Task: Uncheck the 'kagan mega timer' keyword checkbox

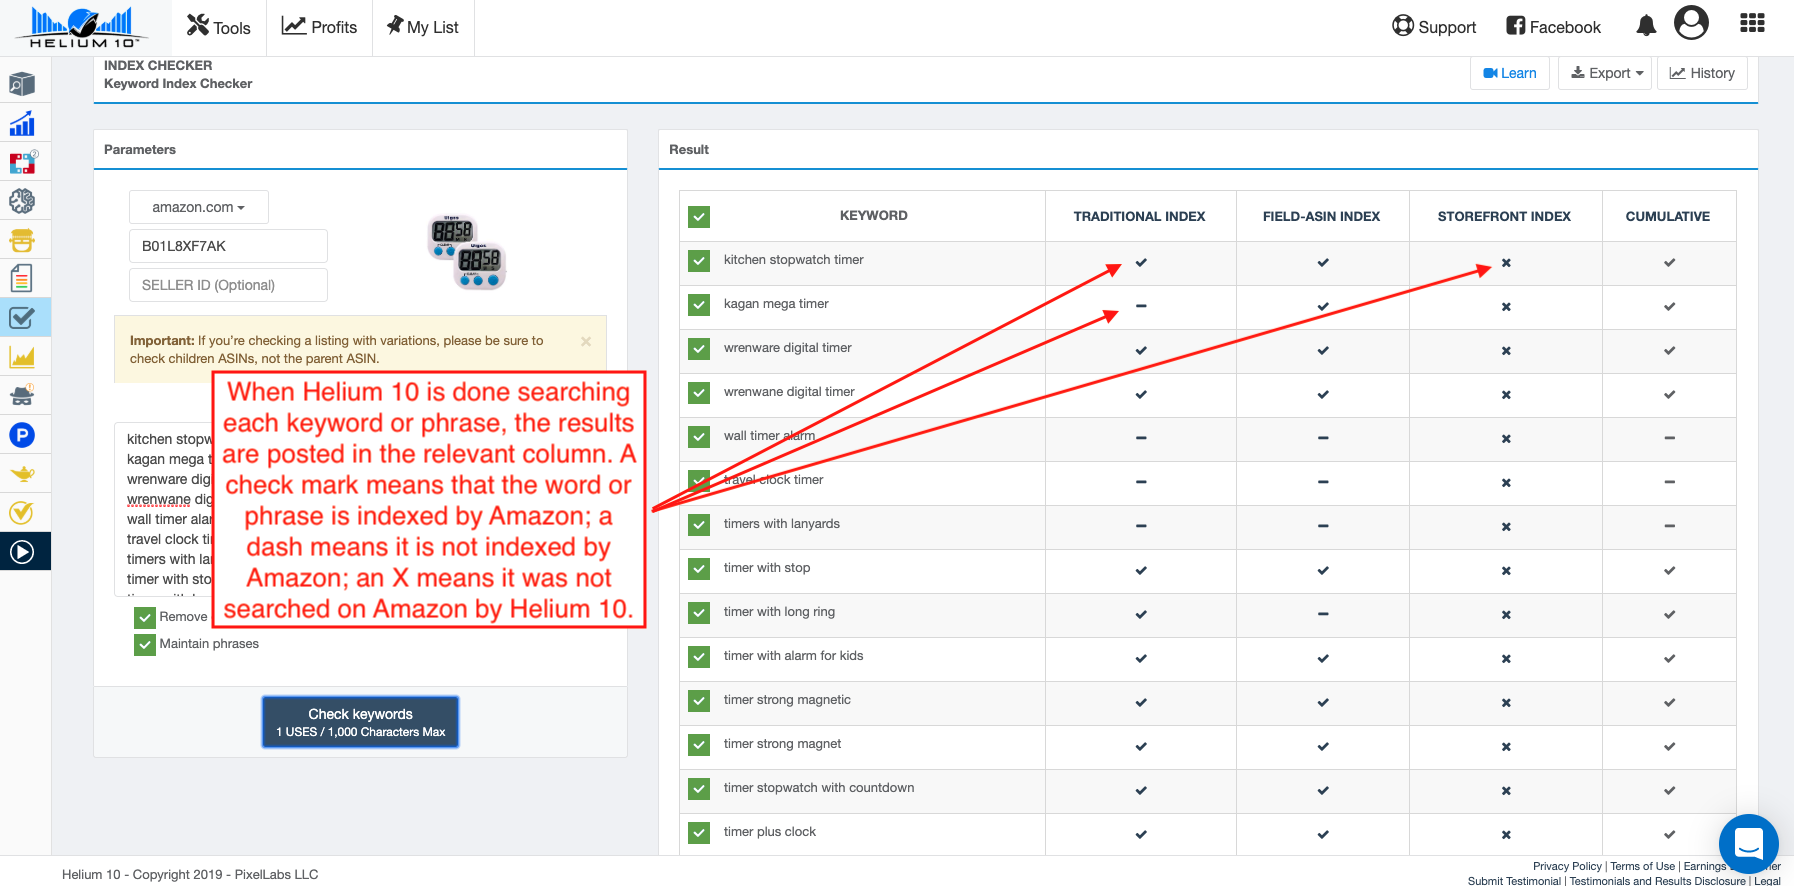Action: coord(699,305)
